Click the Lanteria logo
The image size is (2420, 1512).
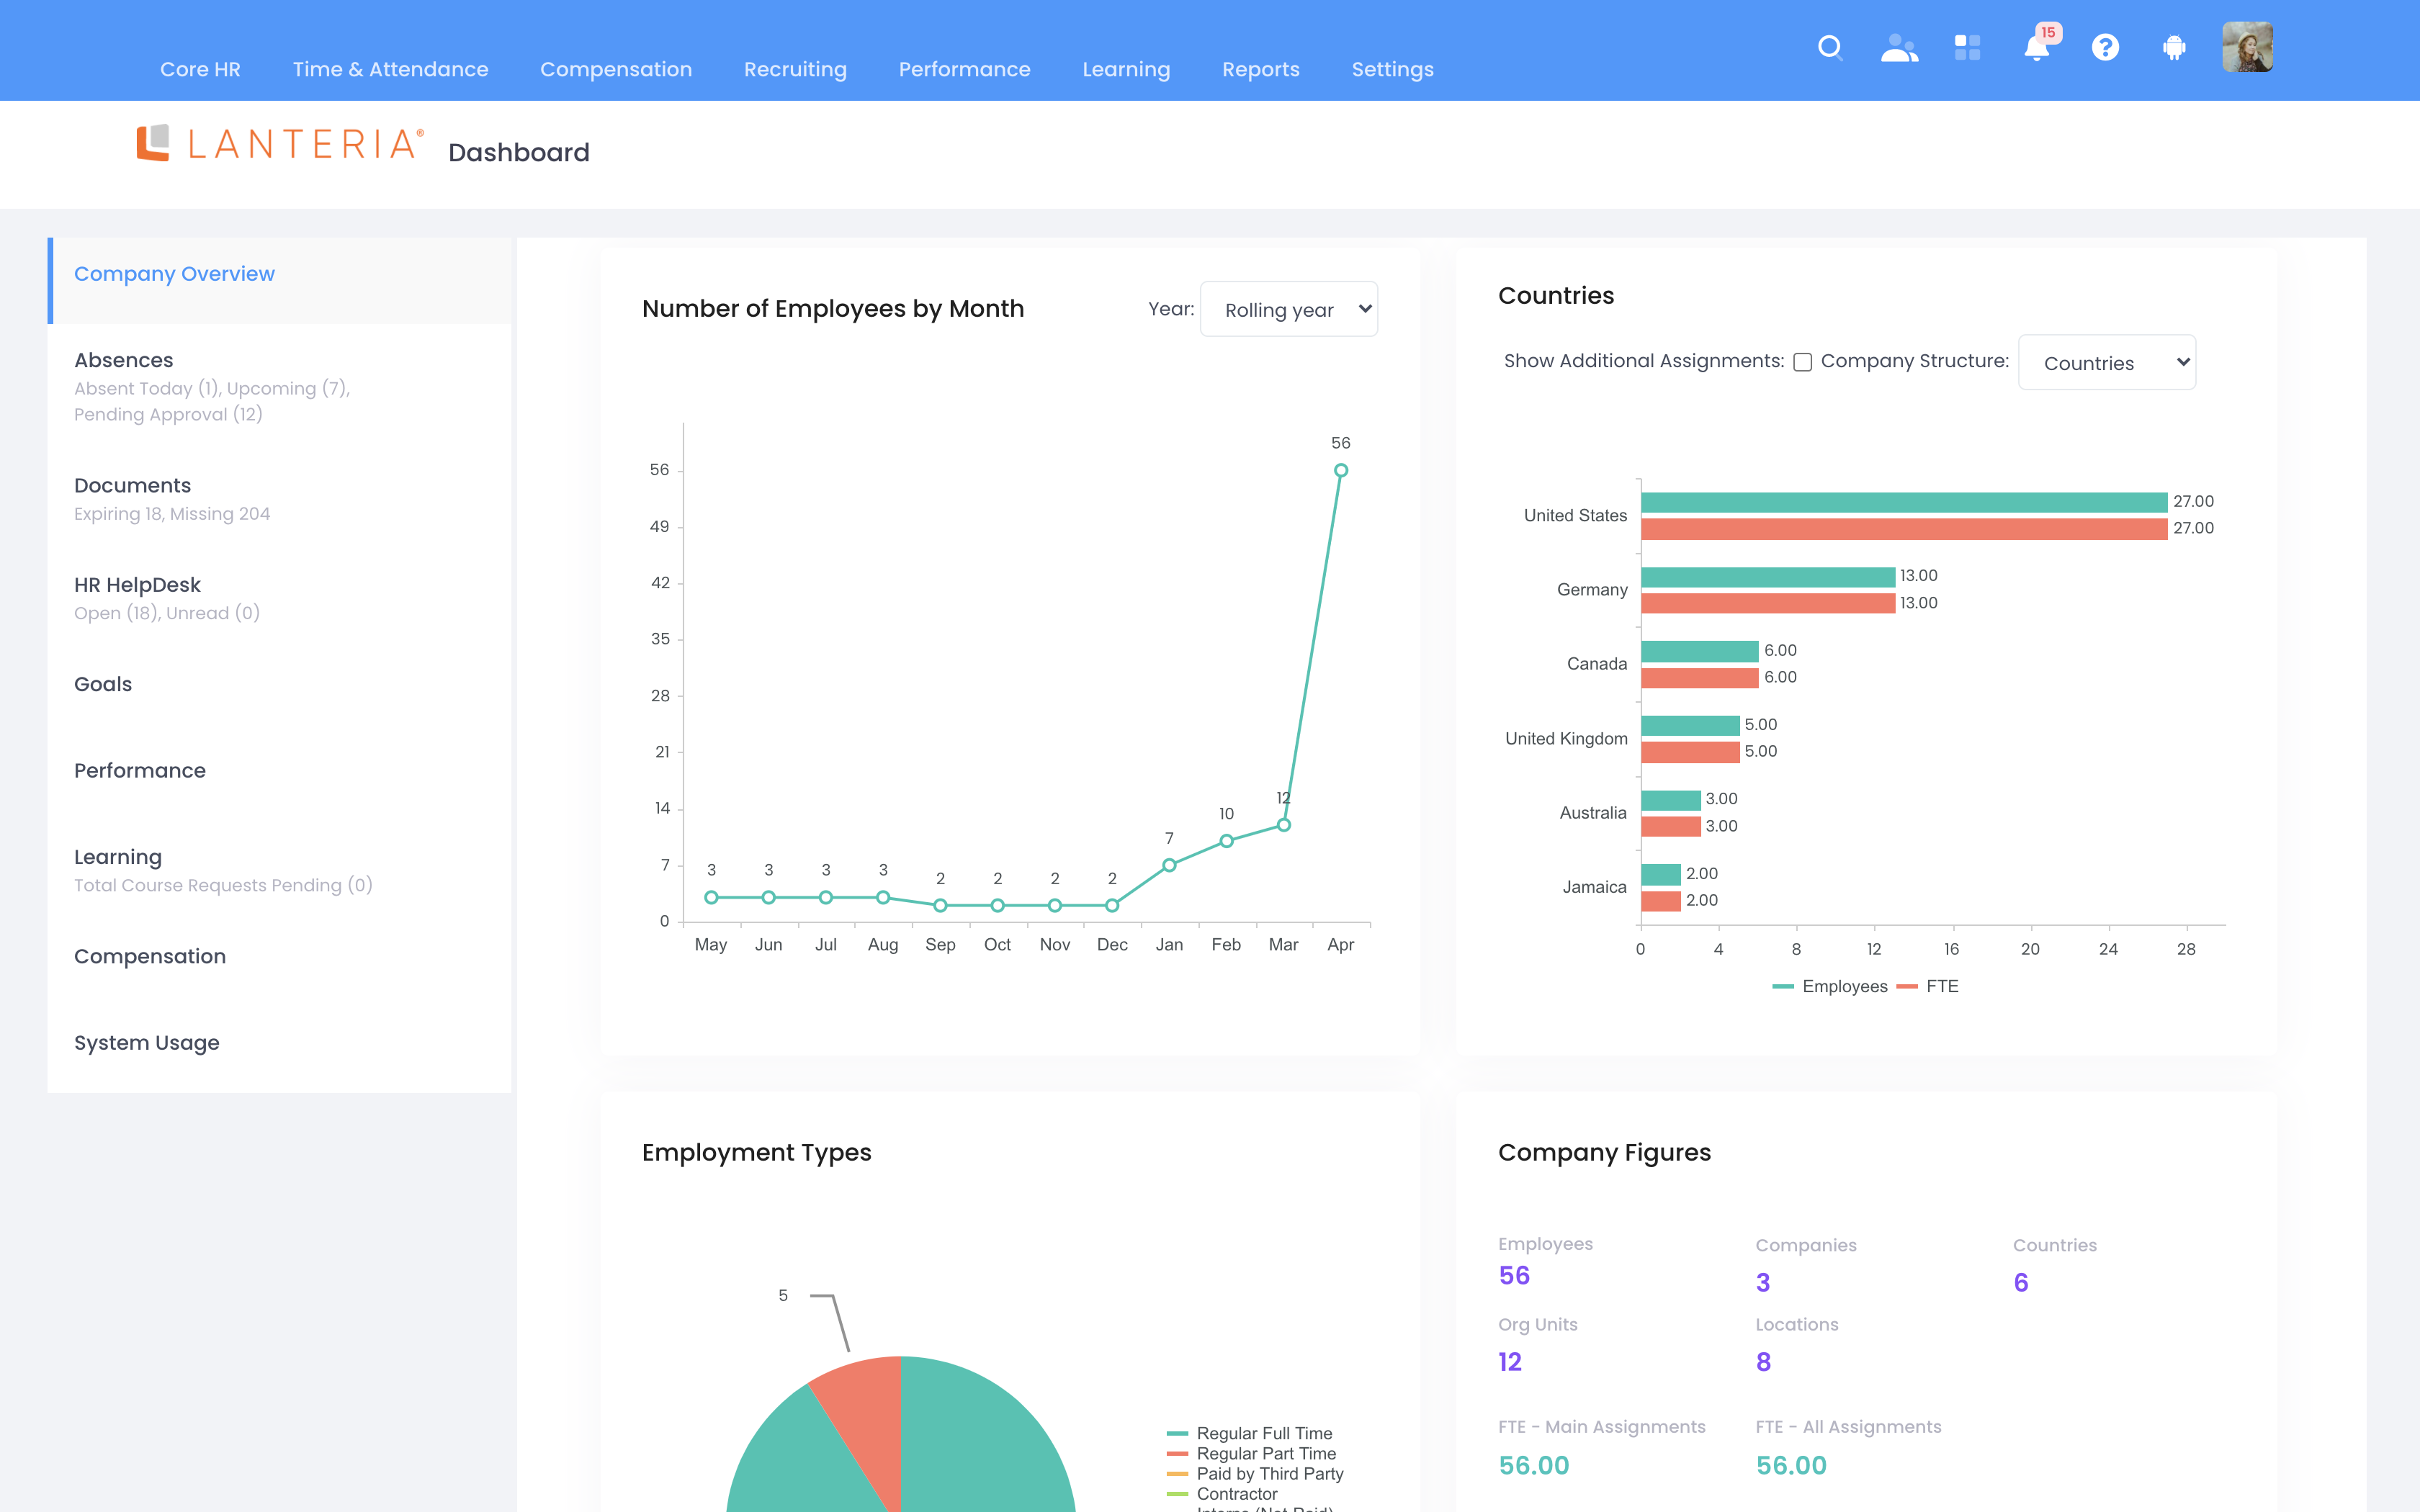280,143
